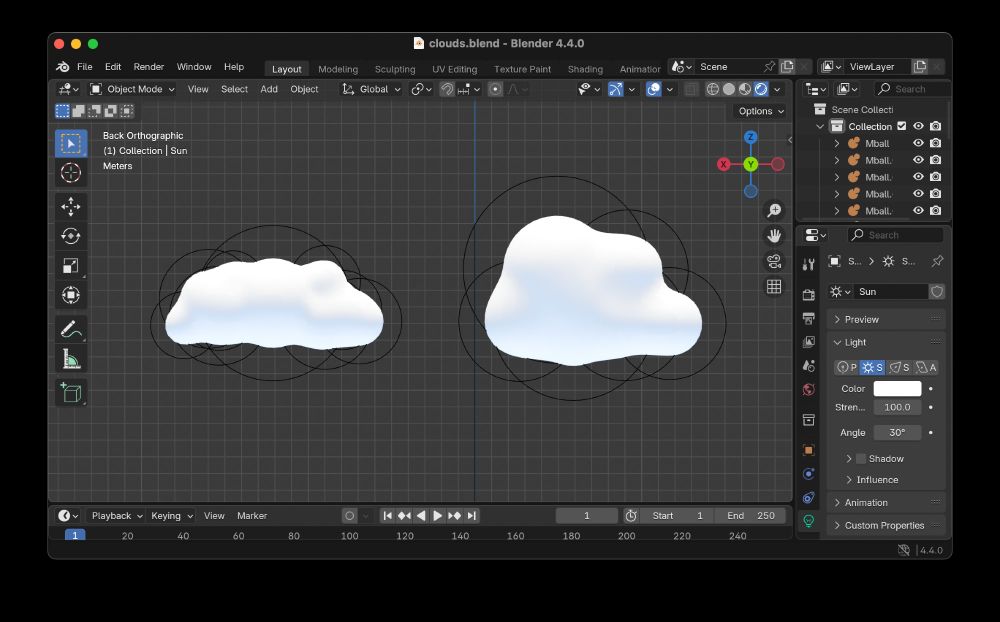Open the Object Mode dropdown
Screen dimensions: 1000x622
coord(133,89)
